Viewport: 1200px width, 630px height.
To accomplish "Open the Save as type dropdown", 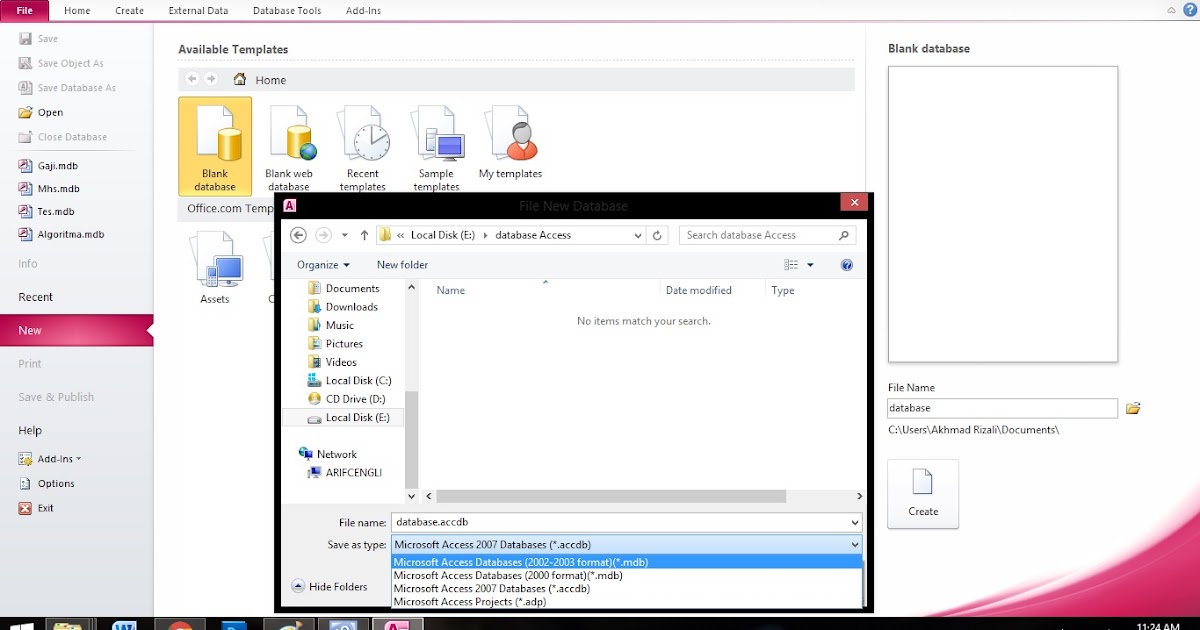I will click(852, 544).
